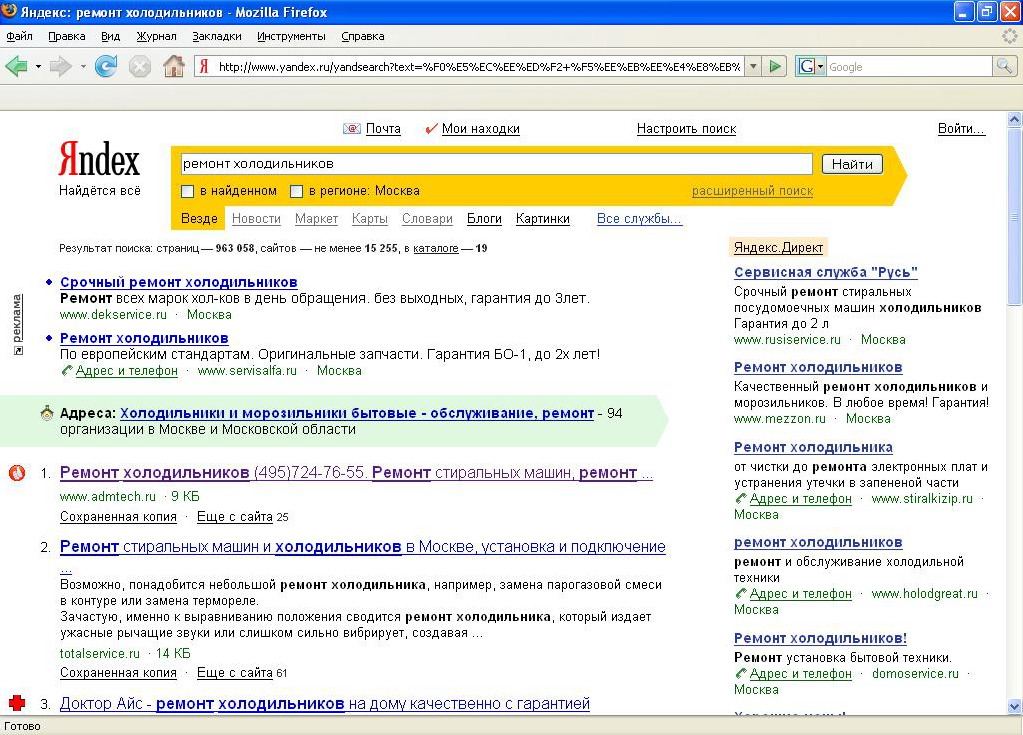Click the Yandex logo

pos(99,160)
